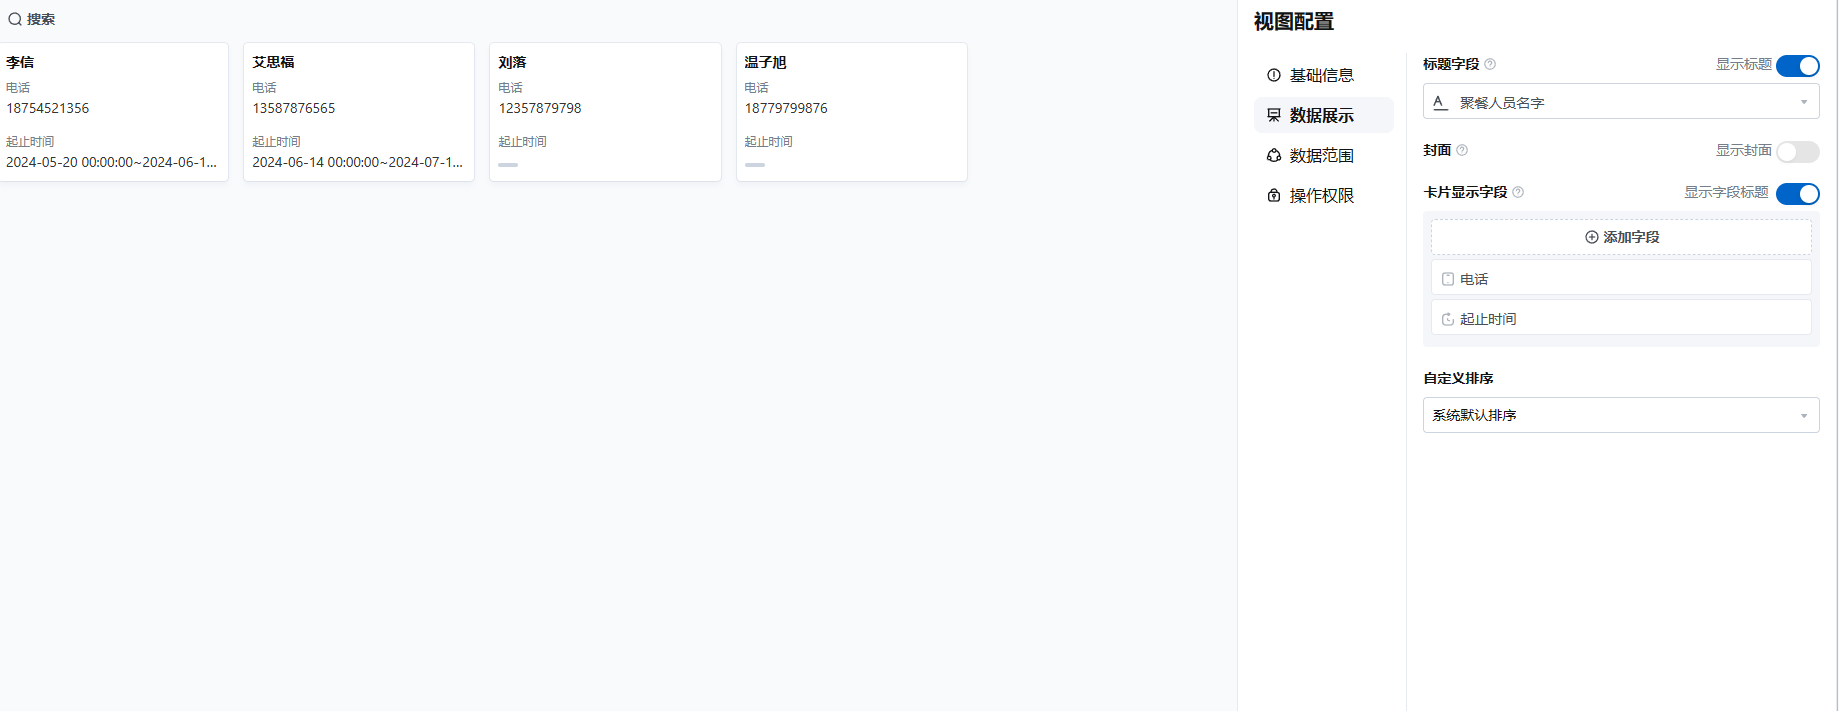Open the 数据范围 settings tab
This screenshot has width=1839, height=711.
(1321, 155)
